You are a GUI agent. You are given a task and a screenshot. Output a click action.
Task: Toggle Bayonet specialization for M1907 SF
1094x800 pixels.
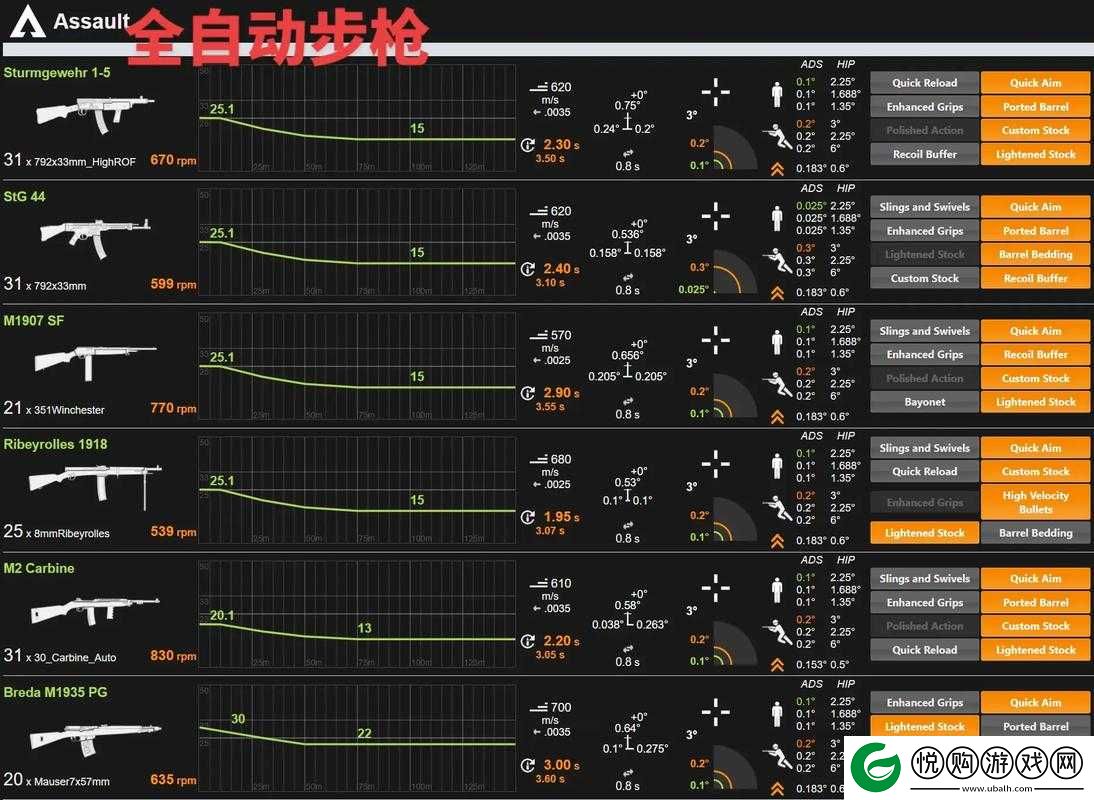coord(924,402)
